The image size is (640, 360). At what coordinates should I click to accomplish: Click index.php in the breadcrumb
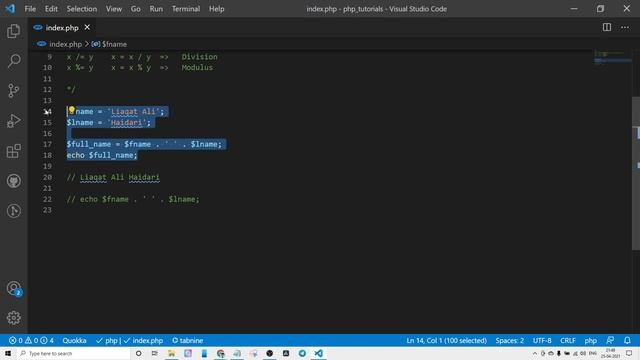65,44
